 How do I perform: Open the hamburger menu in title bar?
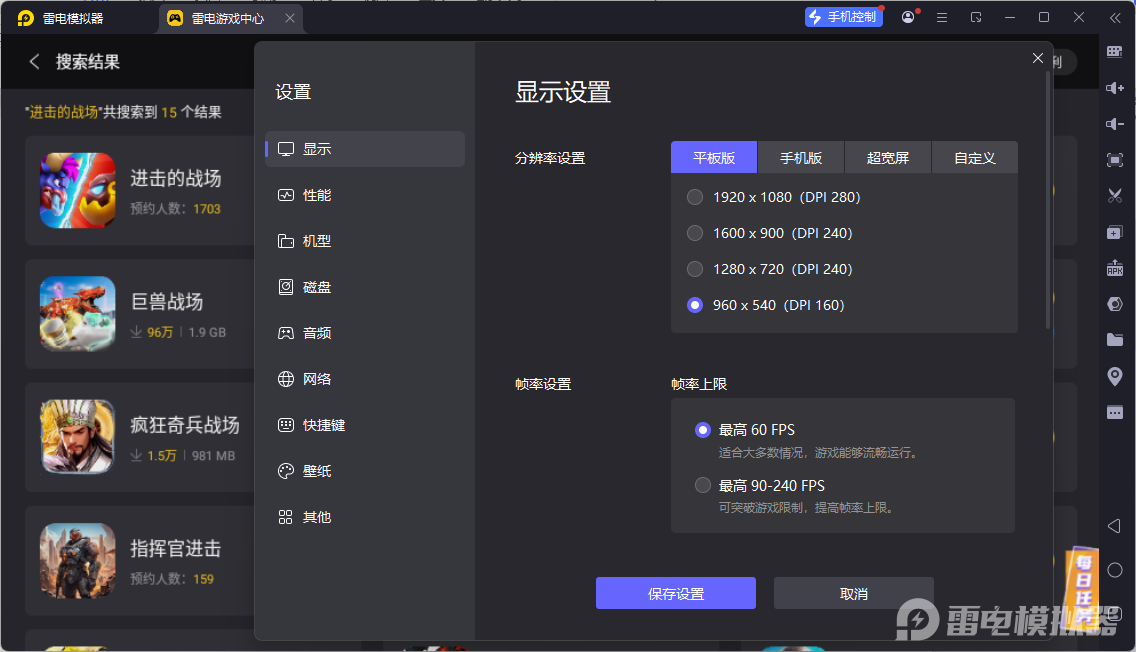(x=942, y=17)
